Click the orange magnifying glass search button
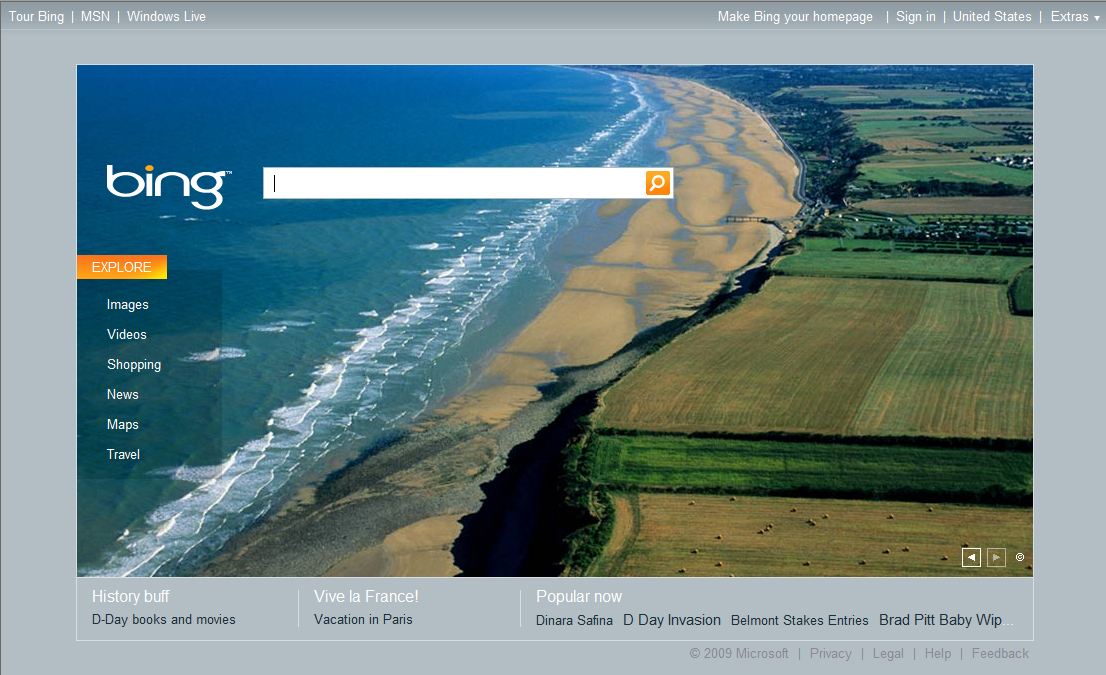The width and height of the screenshot is (1106, 675). [657, 183]
